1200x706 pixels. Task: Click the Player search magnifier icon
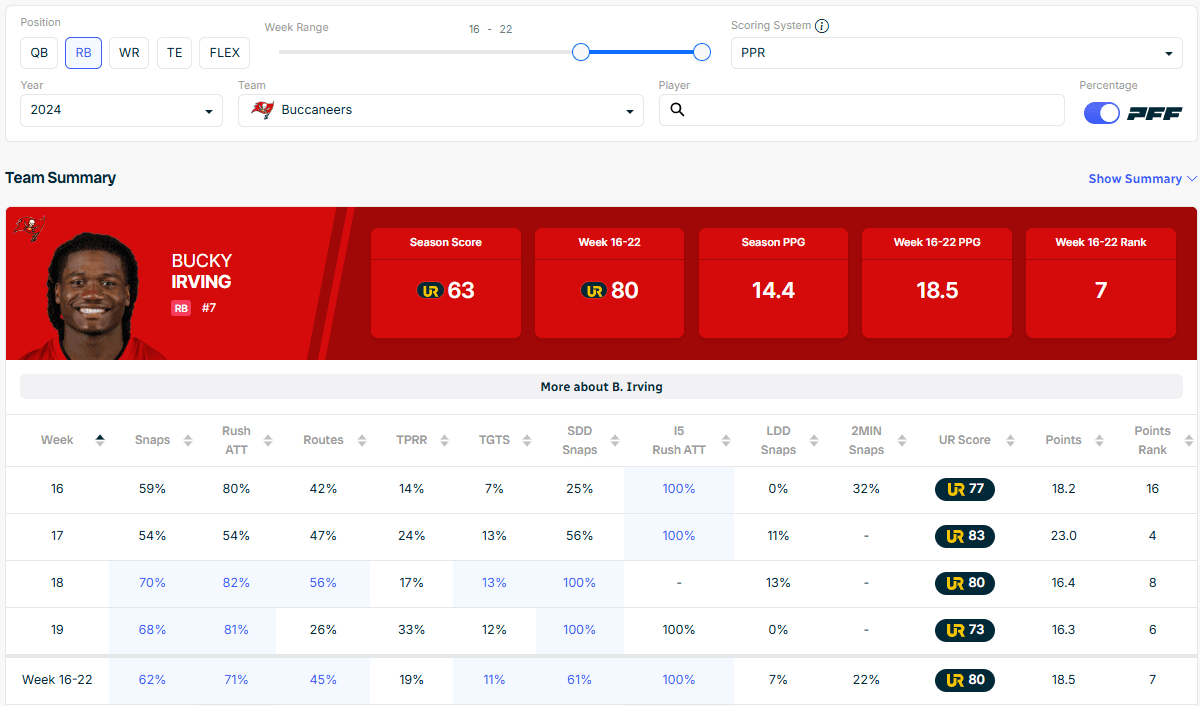(x=677, y=110)
